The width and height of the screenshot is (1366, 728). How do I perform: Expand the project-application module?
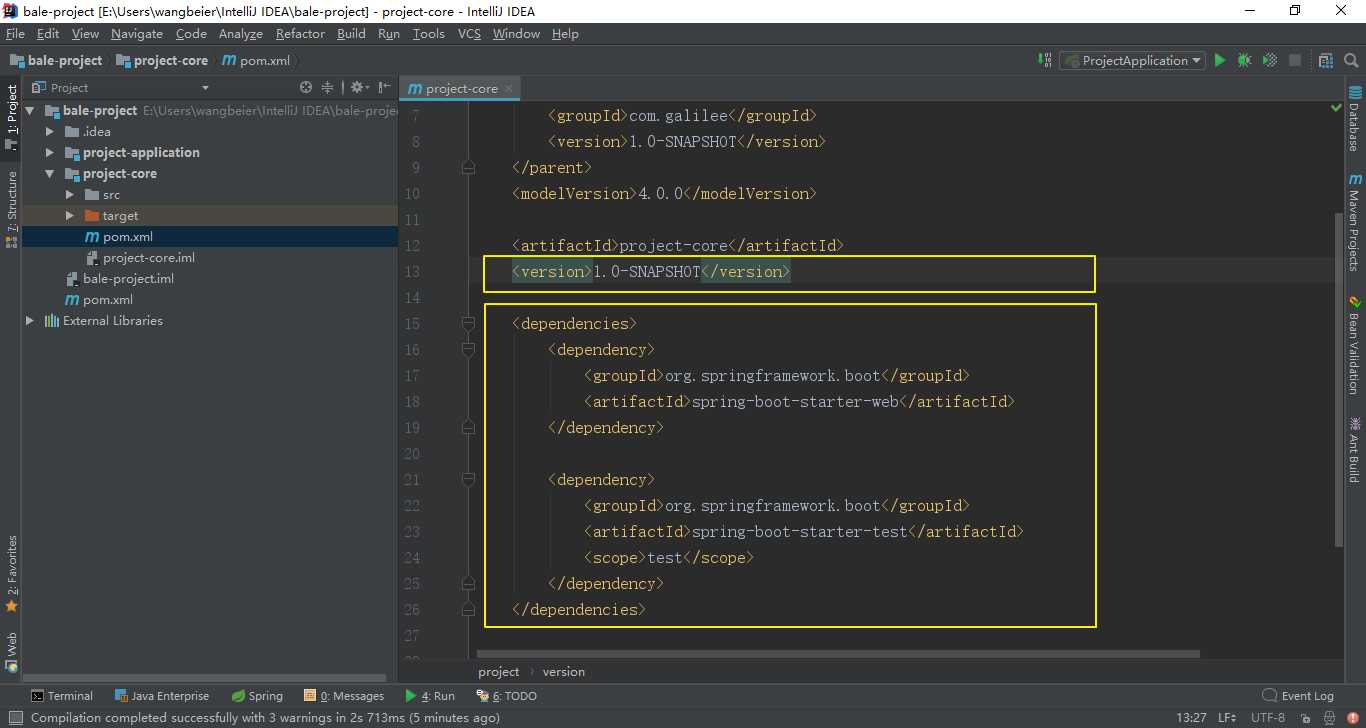tap(50, 153)
